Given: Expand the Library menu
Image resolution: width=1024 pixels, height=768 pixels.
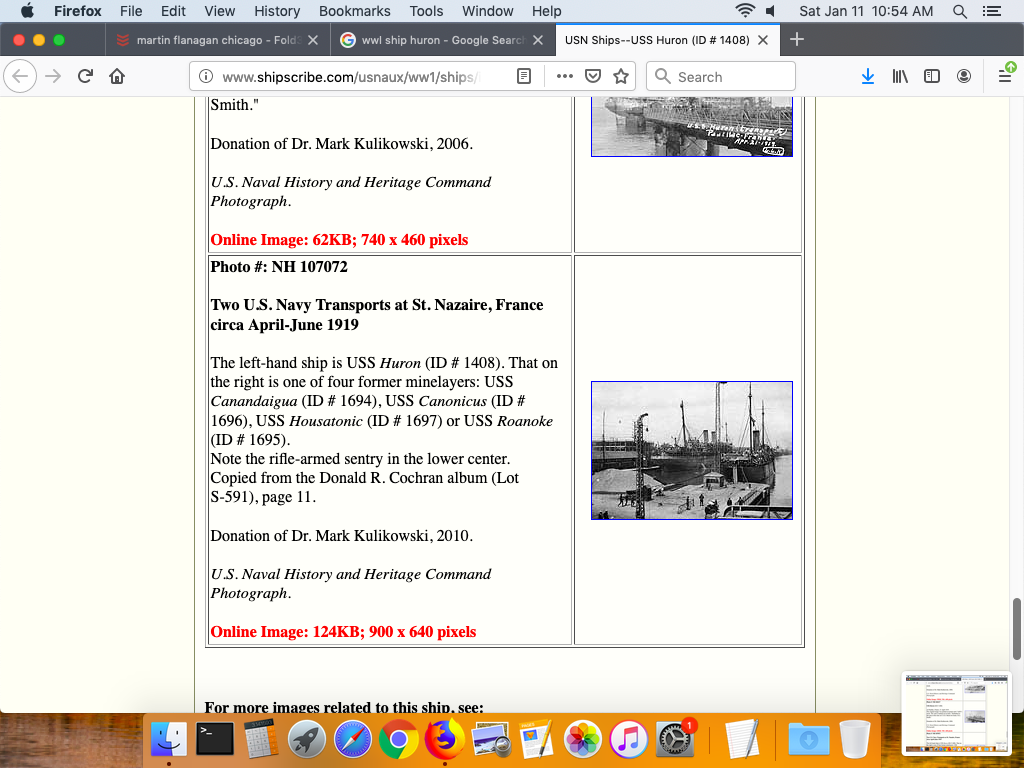Looking at the screenshot, I should coord(900,77).
